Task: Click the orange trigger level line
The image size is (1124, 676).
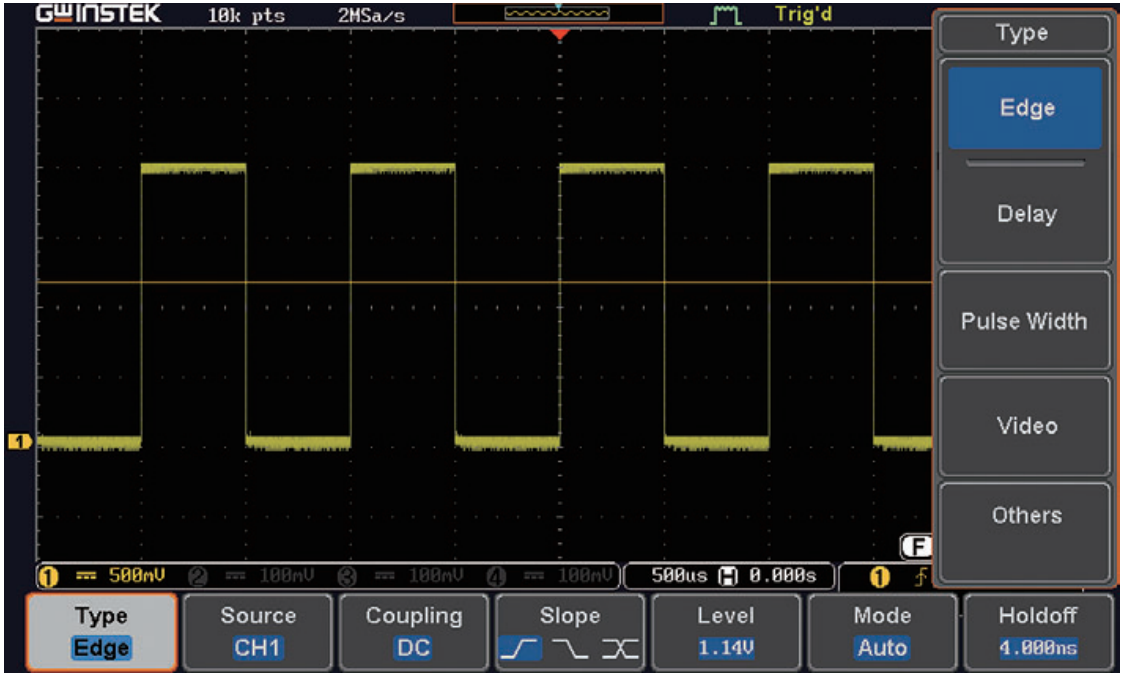Action: pos(484,282)
